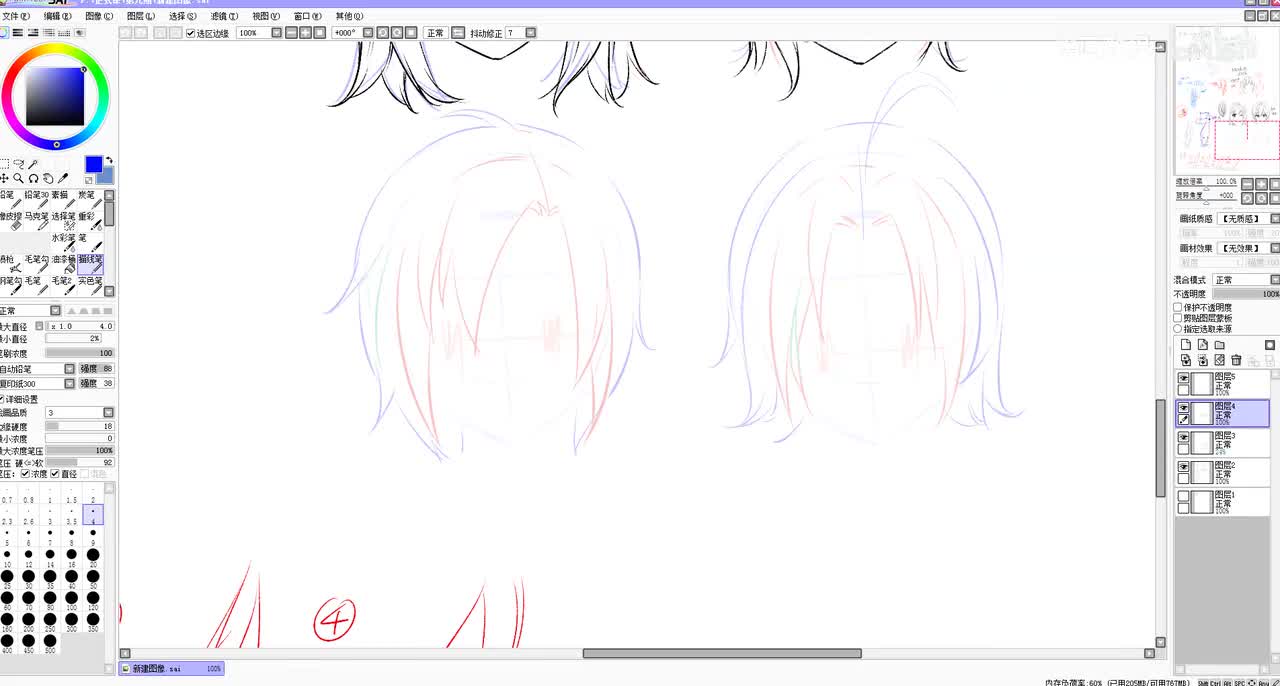This screenshot has width=1280, height=686.
Task: Click the blue foreground color swatch
Action: click(x=93, y=164)
